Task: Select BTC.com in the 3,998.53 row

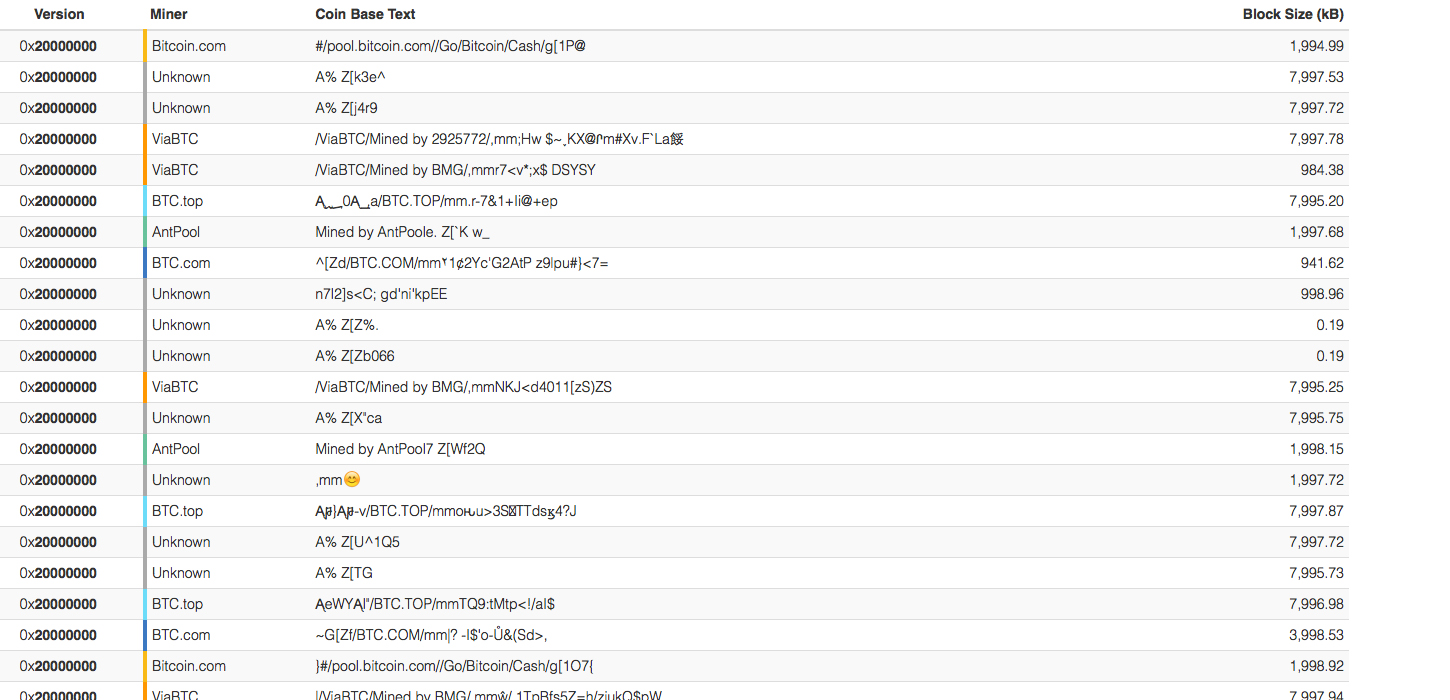Action: (x=181, y=635)
